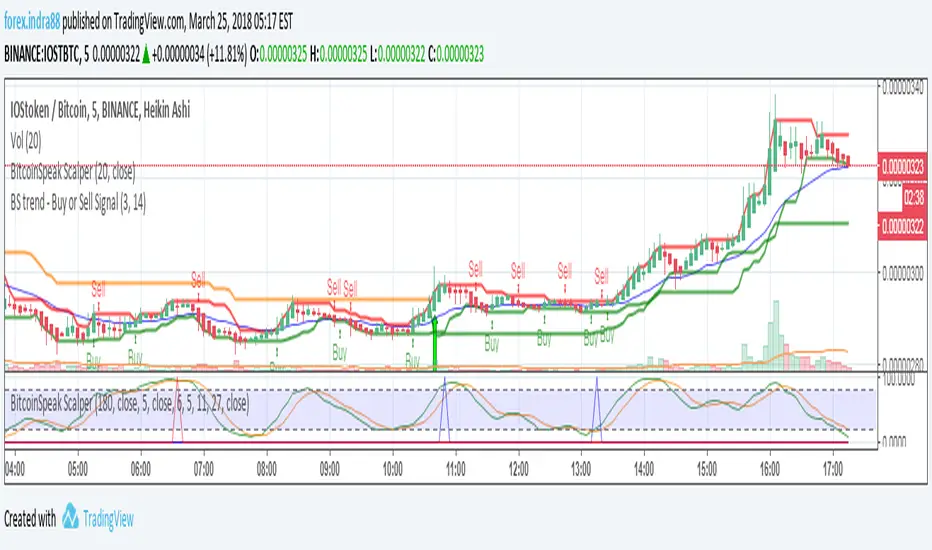Click the 10:00 time axis label
Screen dimensions: 932x550
point(393,469)
